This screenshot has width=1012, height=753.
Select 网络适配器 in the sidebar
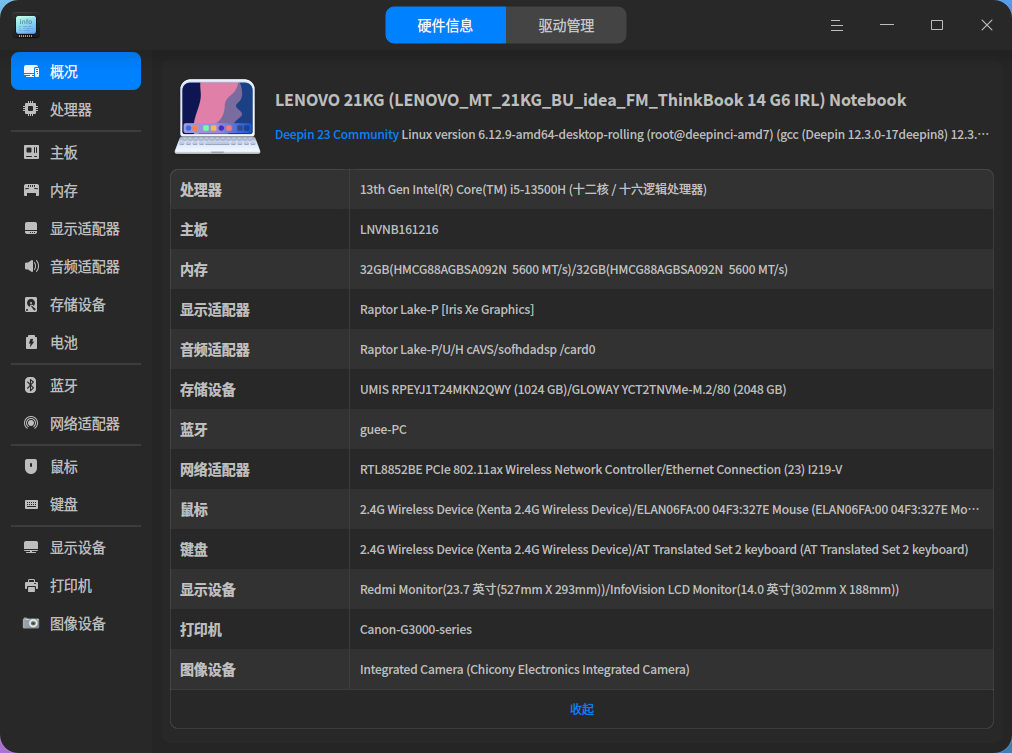(x=76, y=423)
